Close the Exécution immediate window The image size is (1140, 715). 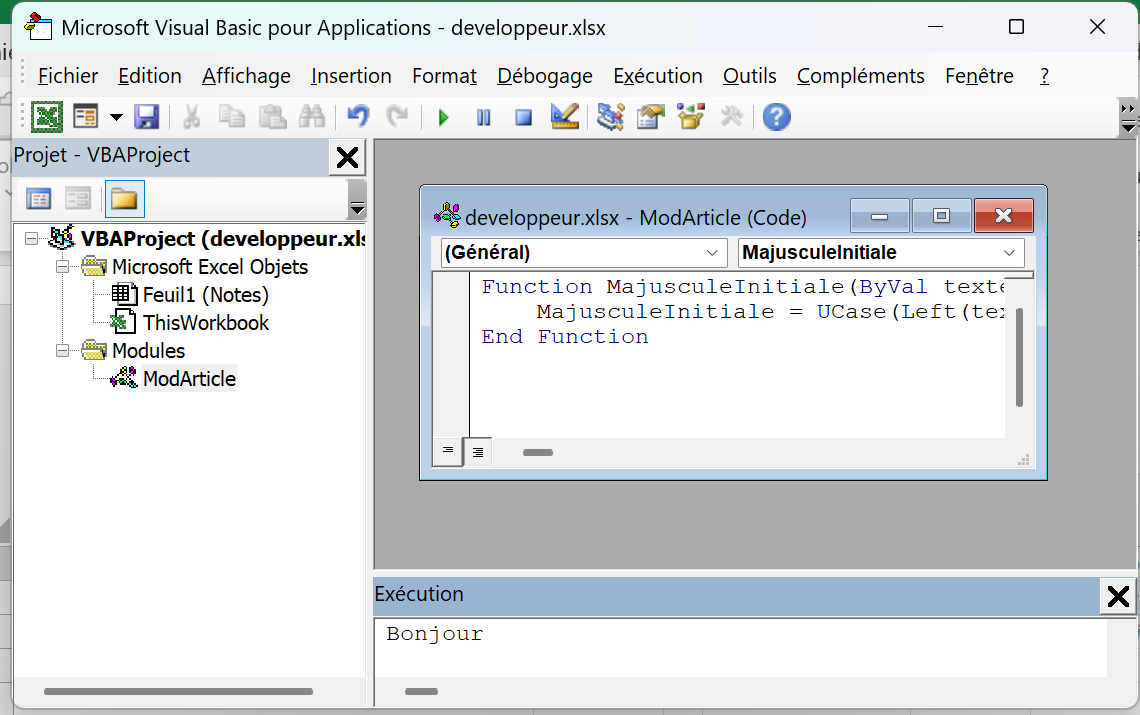(x=1117, y=596)
